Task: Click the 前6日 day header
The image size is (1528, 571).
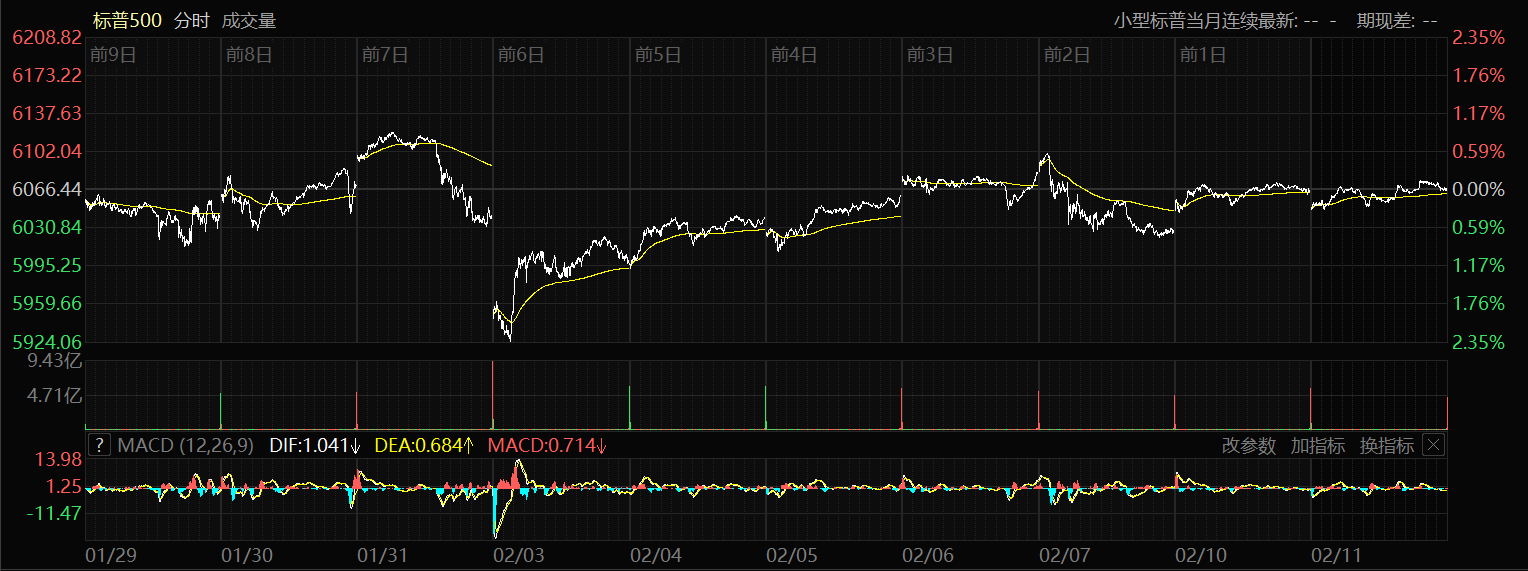Action: pos(521,55)
